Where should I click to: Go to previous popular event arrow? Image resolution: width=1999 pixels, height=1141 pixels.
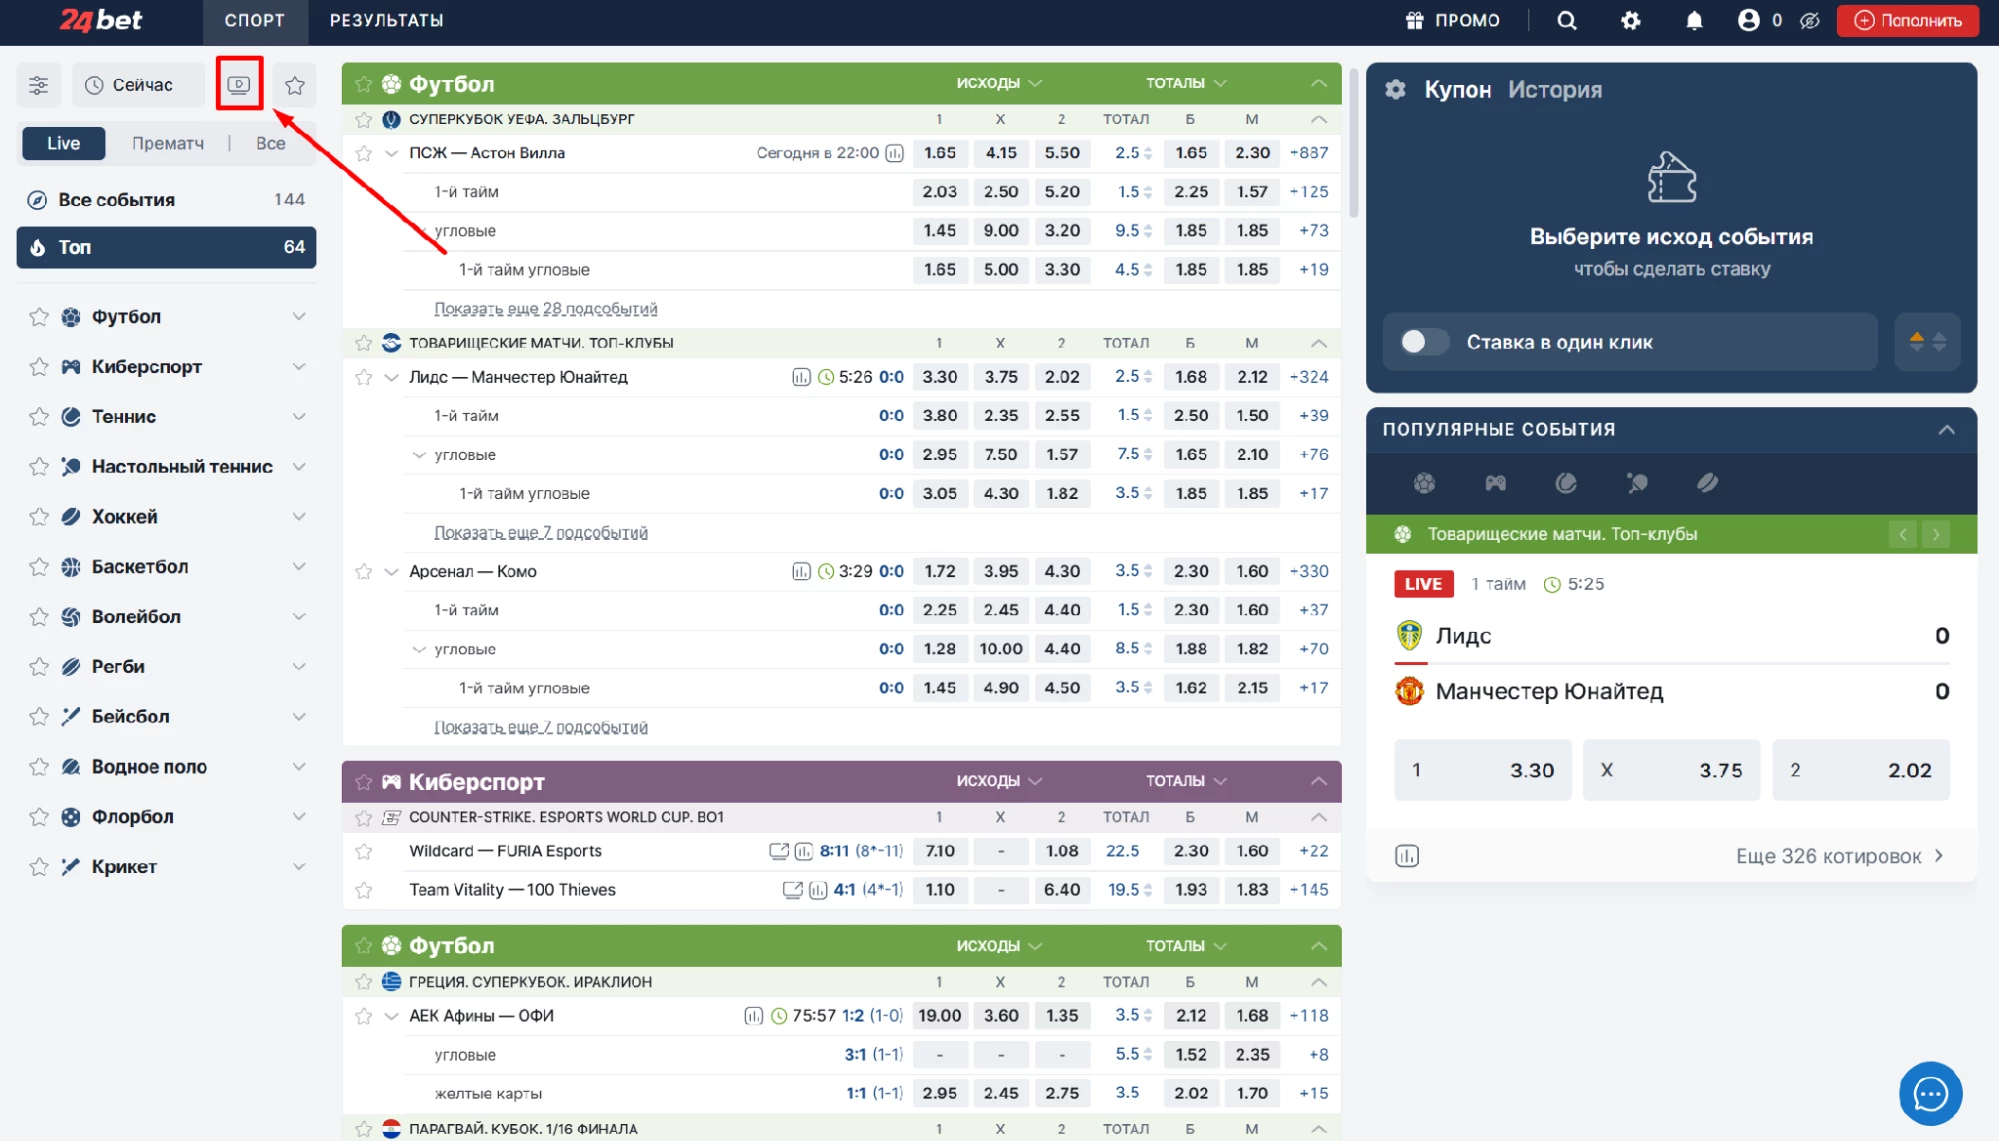pos(1903,534)
